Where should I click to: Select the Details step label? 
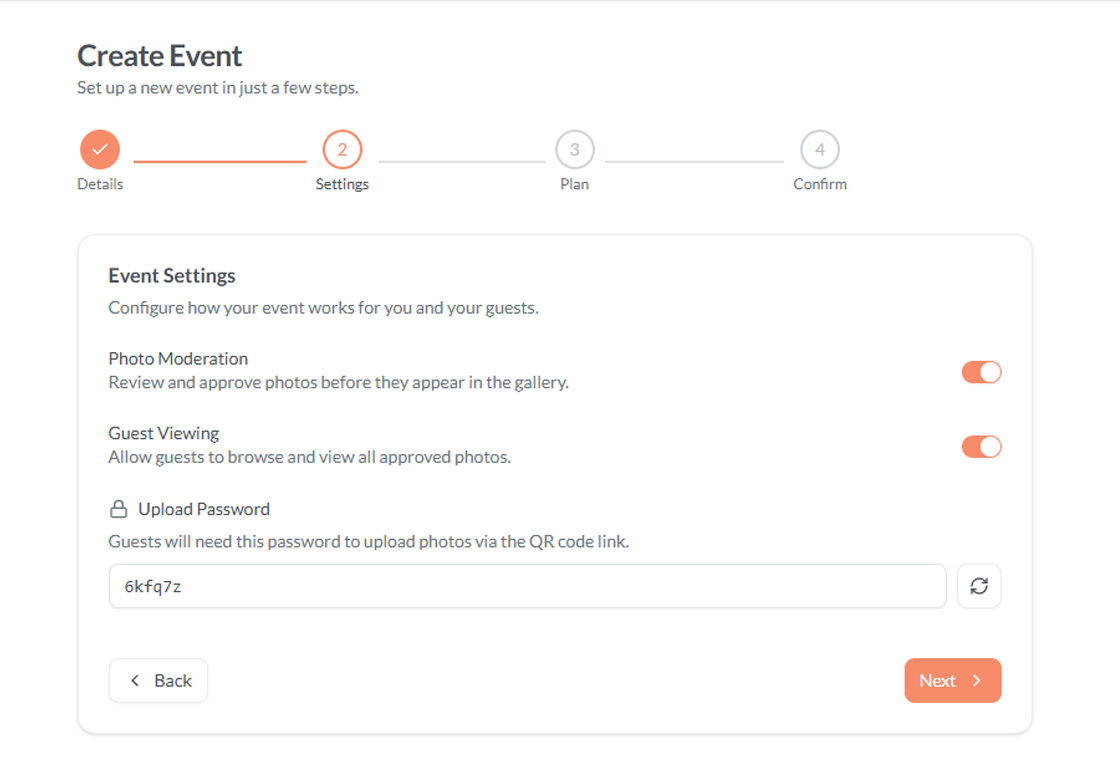click(x=99, y=184)
